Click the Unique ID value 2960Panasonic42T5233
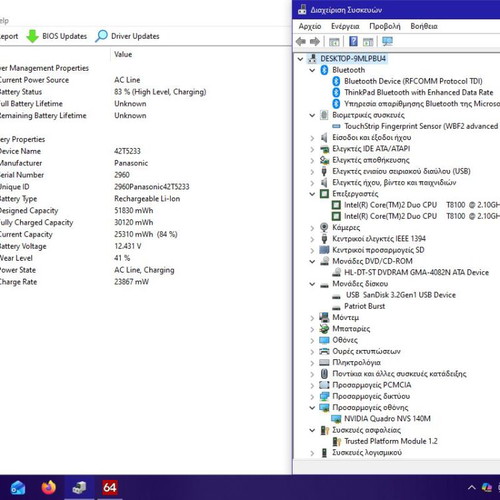This screenshot has height=500, width=500. coord(152,187)
